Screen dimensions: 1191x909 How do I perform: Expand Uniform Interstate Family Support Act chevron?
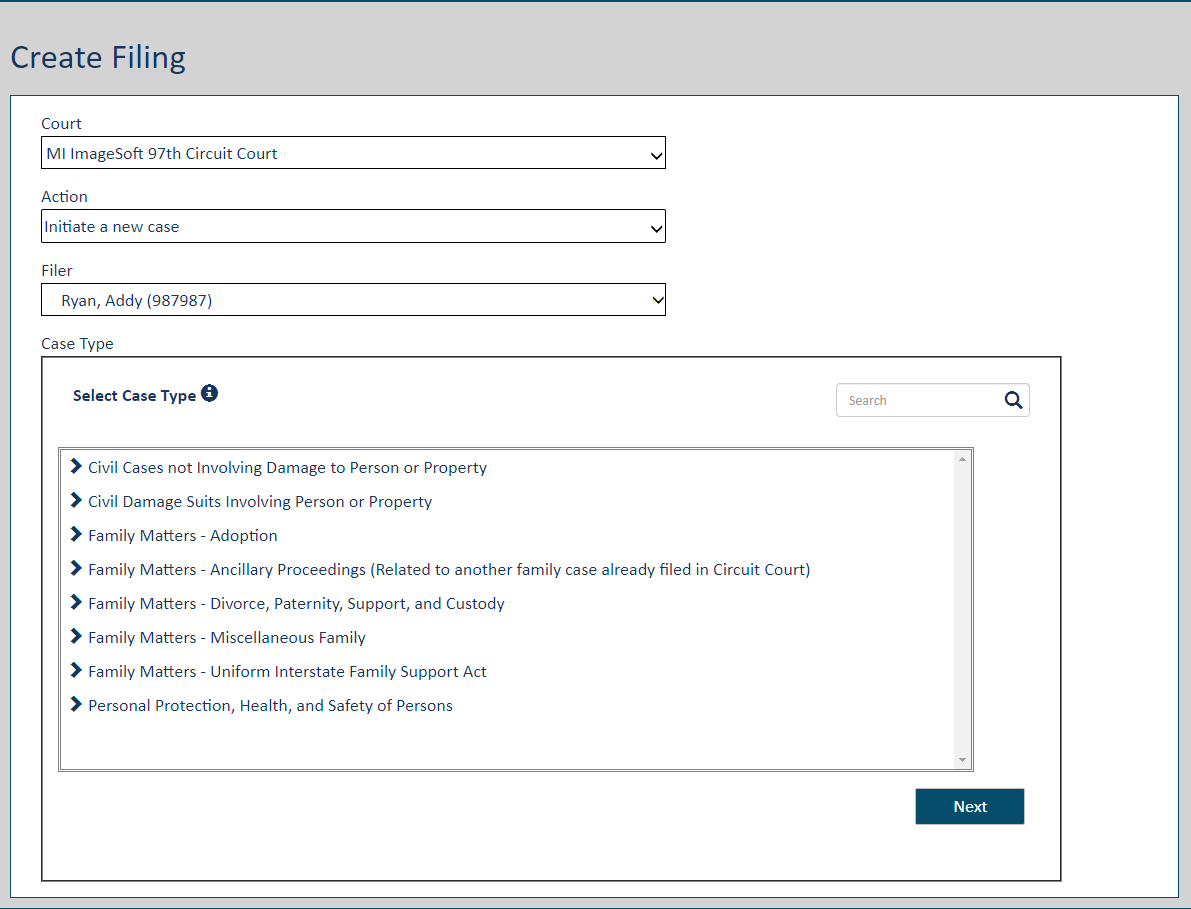(x=76, y=671)
